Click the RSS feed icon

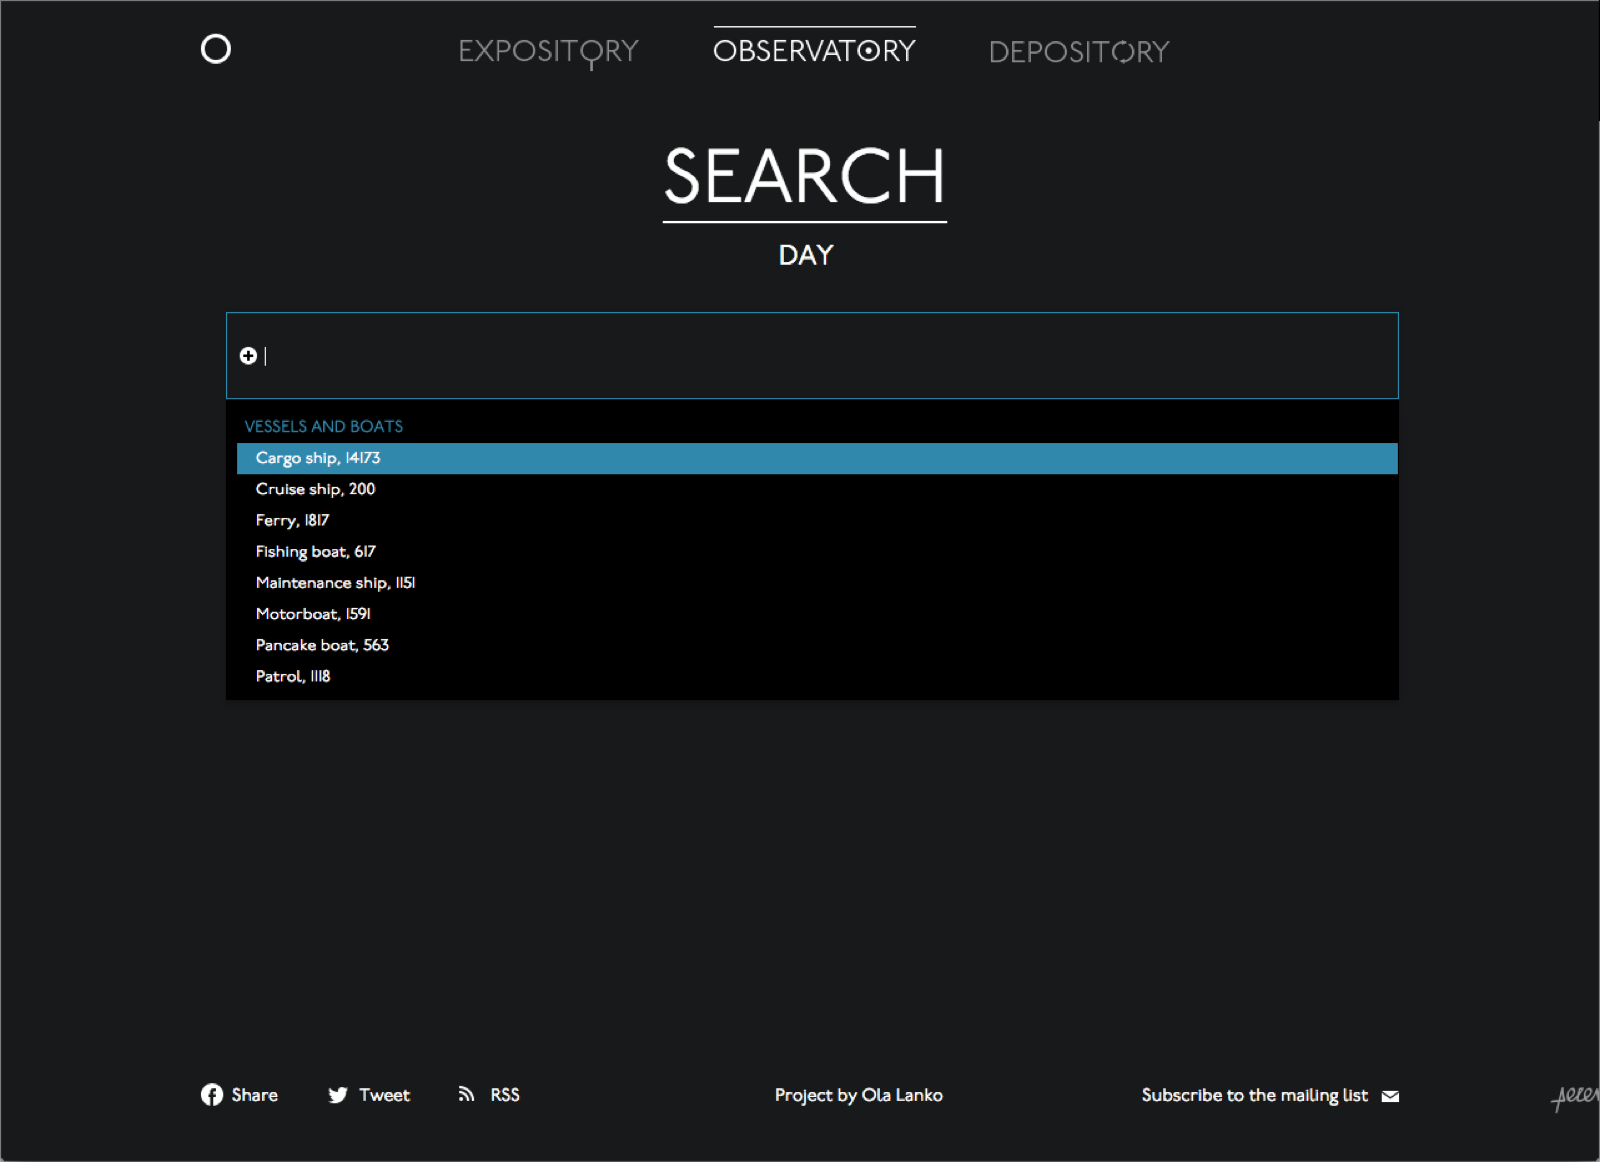click(466, 1094)
